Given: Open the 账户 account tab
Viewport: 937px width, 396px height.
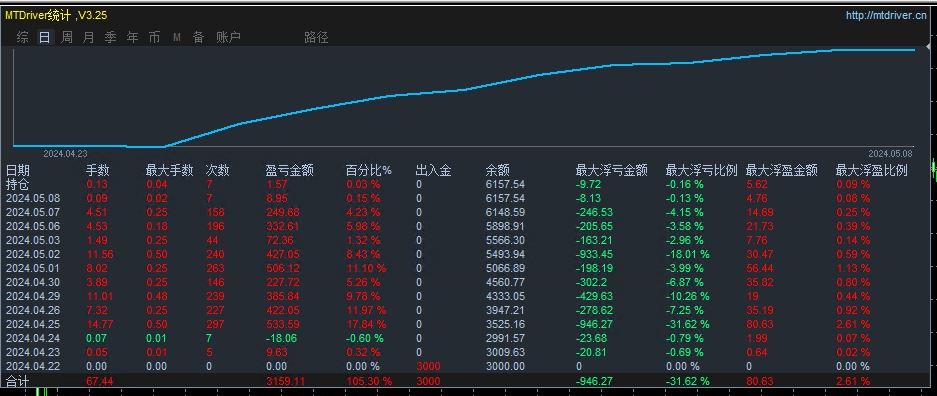Looking at the screenshot, I should [228, 38].
